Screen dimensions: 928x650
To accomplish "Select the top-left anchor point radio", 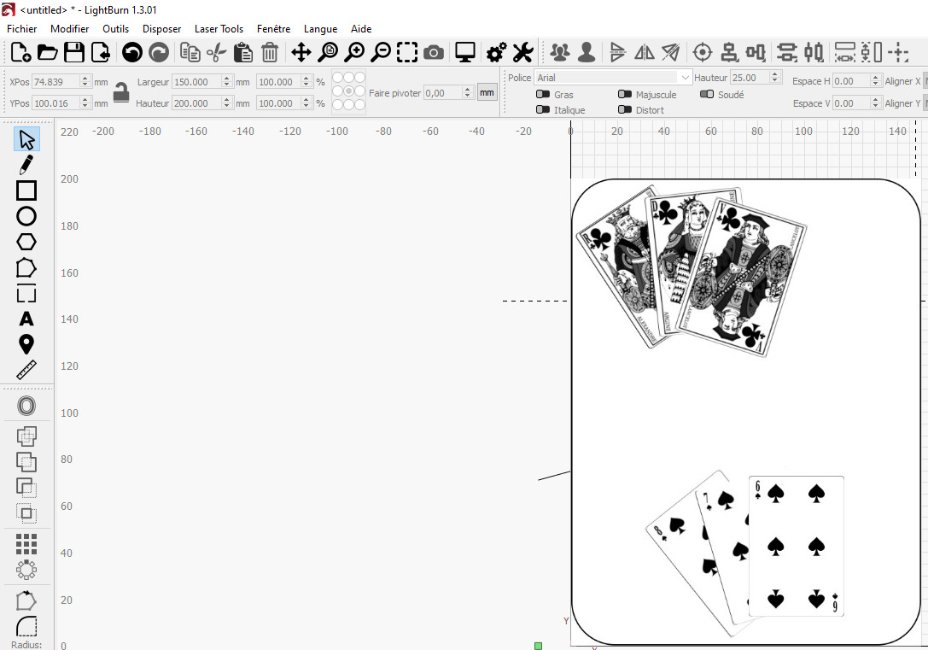I will [338, 78].
